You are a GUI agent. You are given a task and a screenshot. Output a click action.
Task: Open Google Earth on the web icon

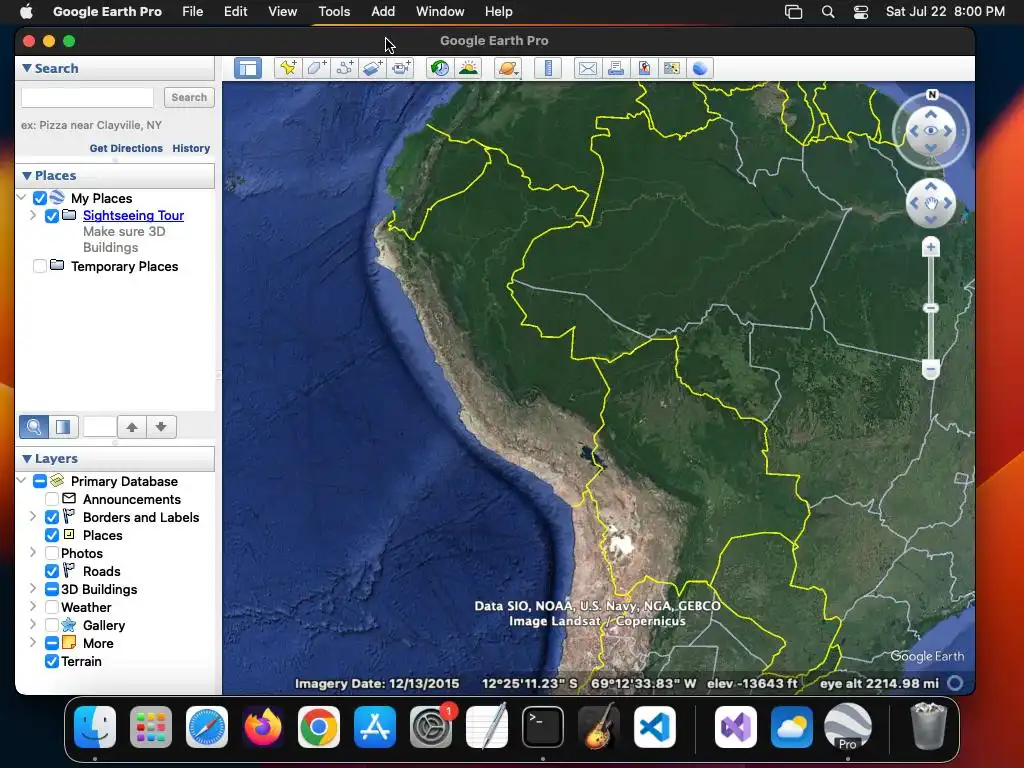click(699, 68)
